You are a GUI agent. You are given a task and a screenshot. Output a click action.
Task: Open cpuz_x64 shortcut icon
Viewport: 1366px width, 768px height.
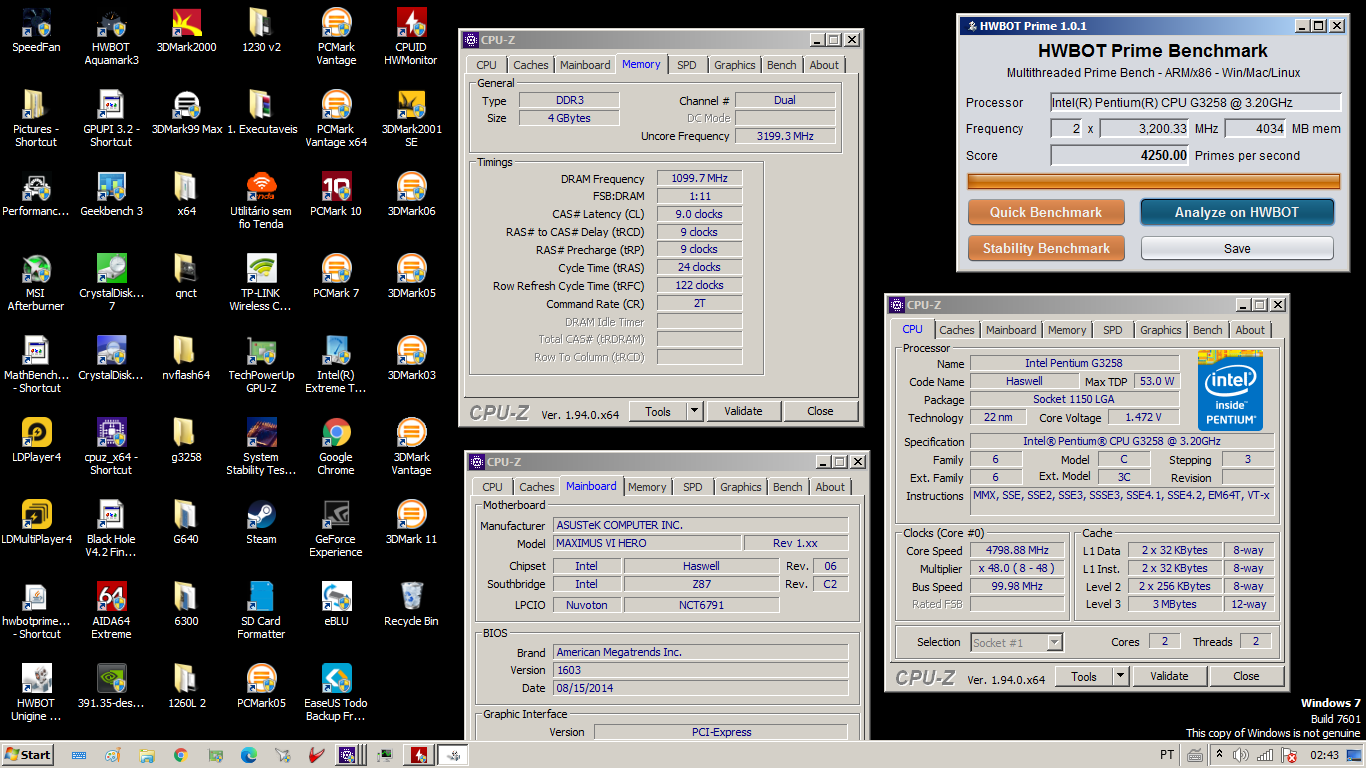pyautogui.click(x=111, y=446)
